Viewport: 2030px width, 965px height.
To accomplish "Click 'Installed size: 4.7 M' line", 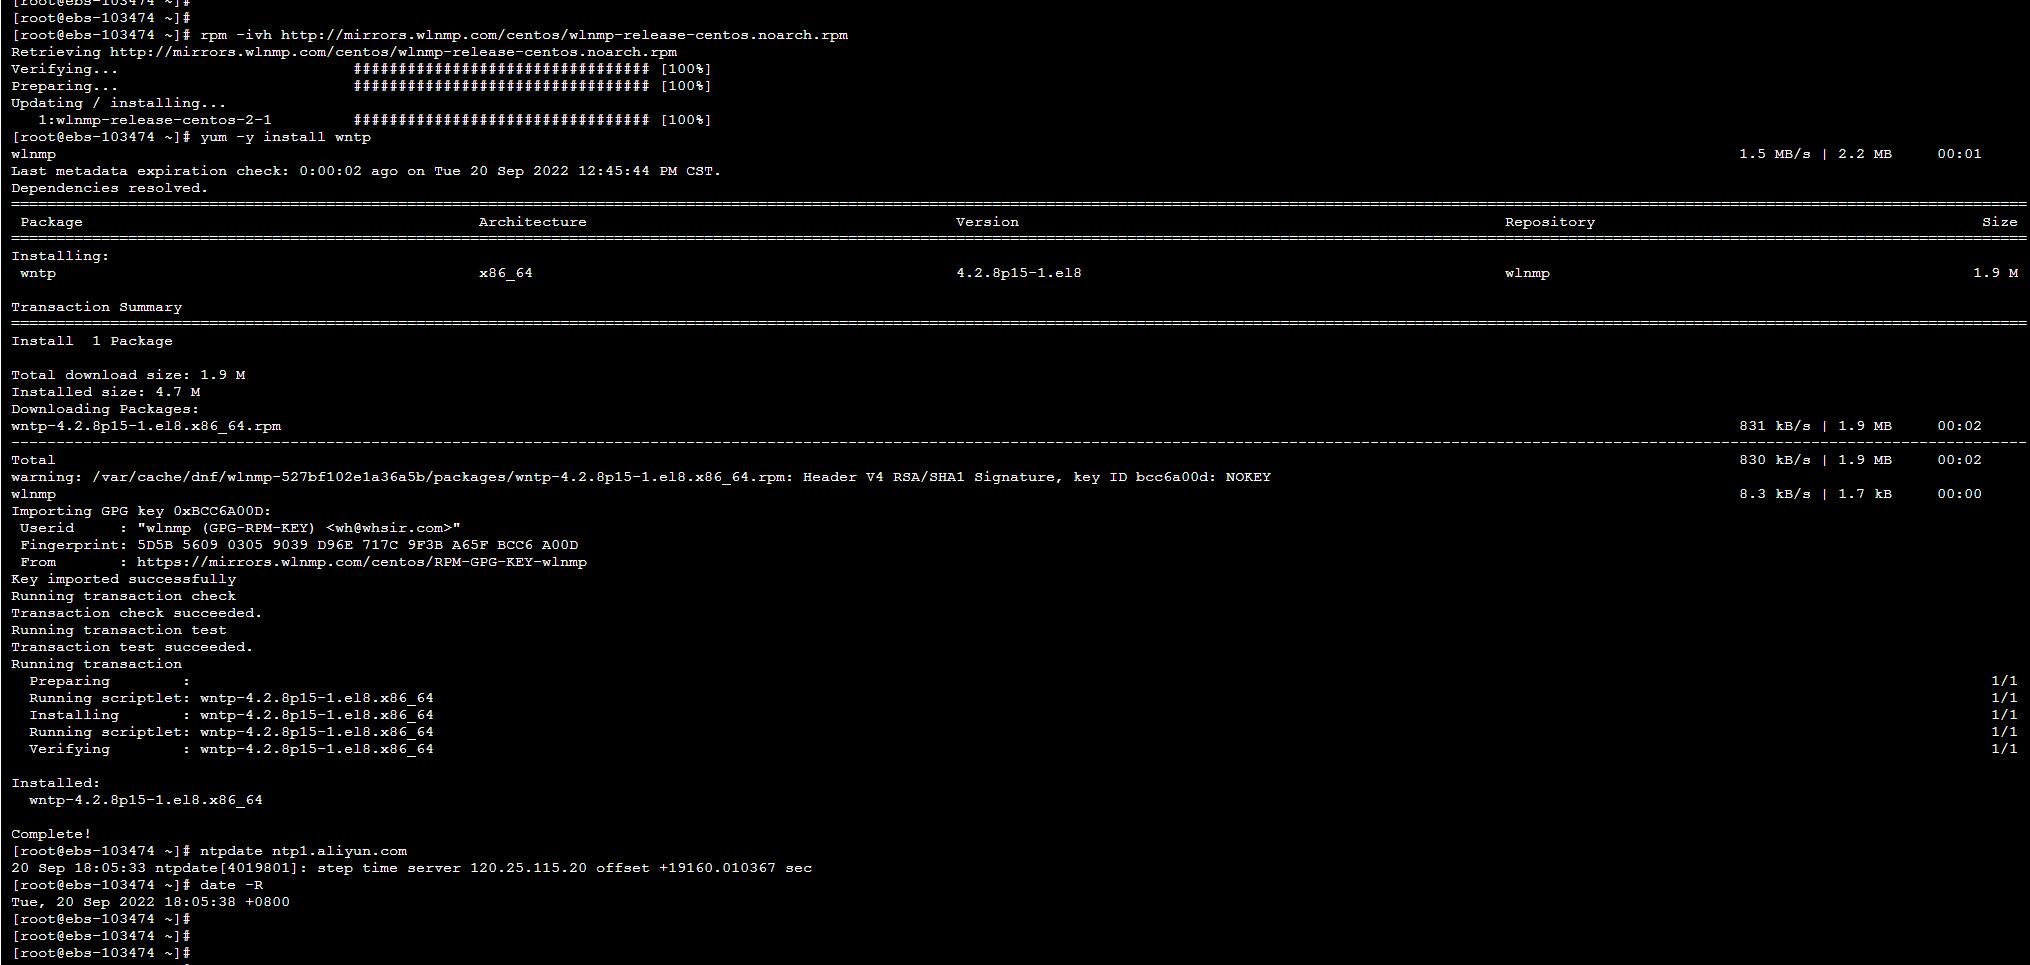I will [x=106, y=392].
